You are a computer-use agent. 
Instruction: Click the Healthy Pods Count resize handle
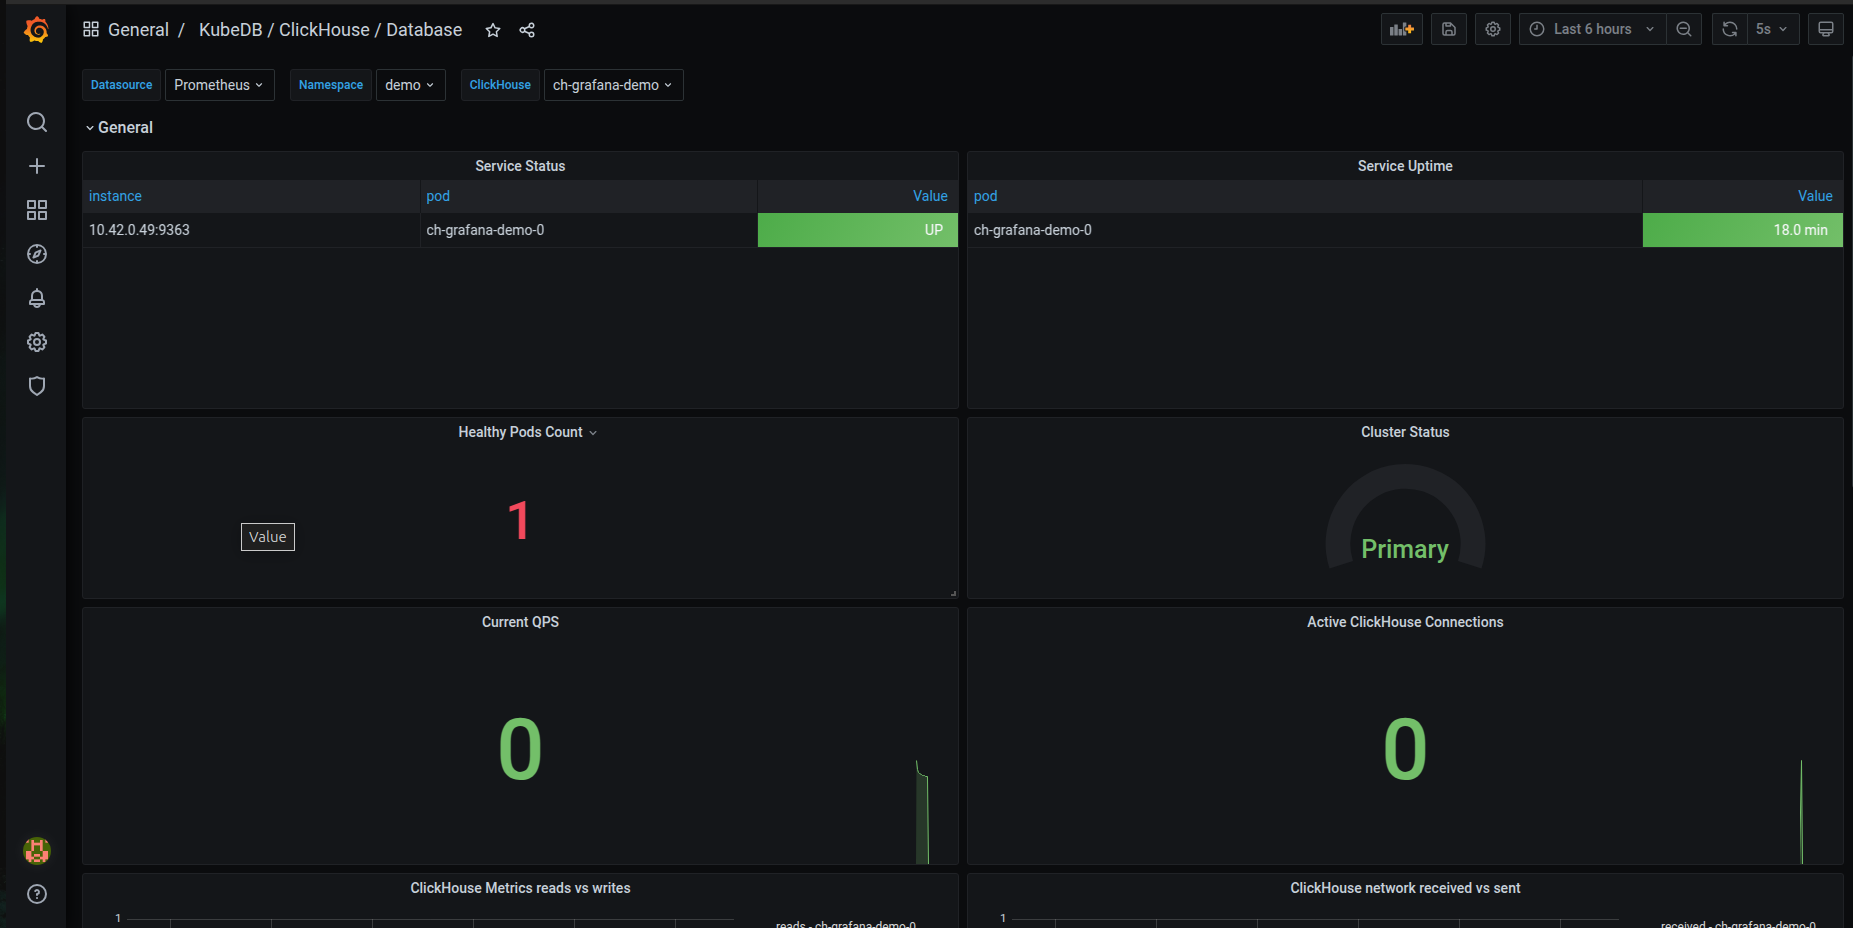point(953,593)
